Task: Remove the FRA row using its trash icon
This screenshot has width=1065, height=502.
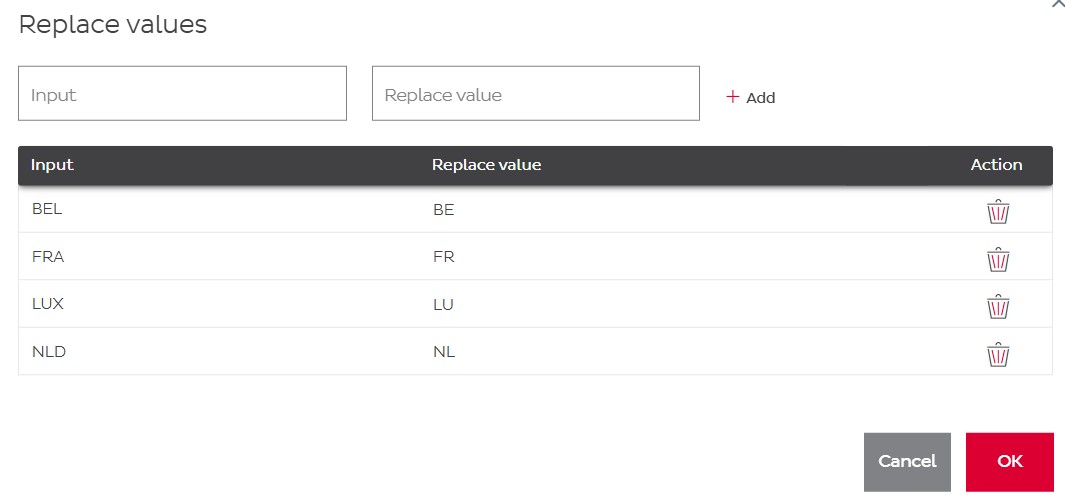Action: pyautogui.click(x=998, y=259)
